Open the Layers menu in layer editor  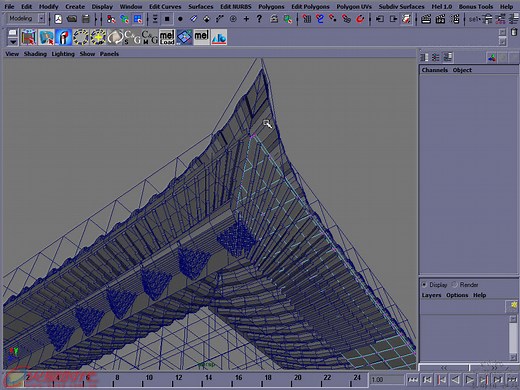tap(431, 295)
